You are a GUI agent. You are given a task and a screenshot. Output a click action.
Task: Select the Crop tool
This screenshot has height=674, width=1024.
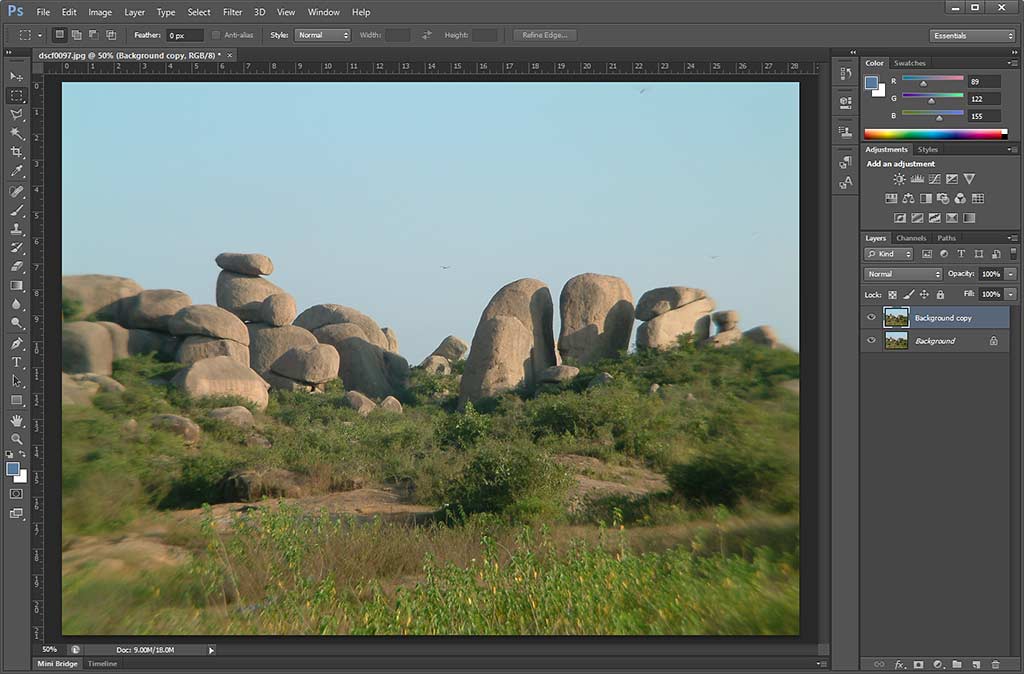pyautogui.click(x=16, y=152)
